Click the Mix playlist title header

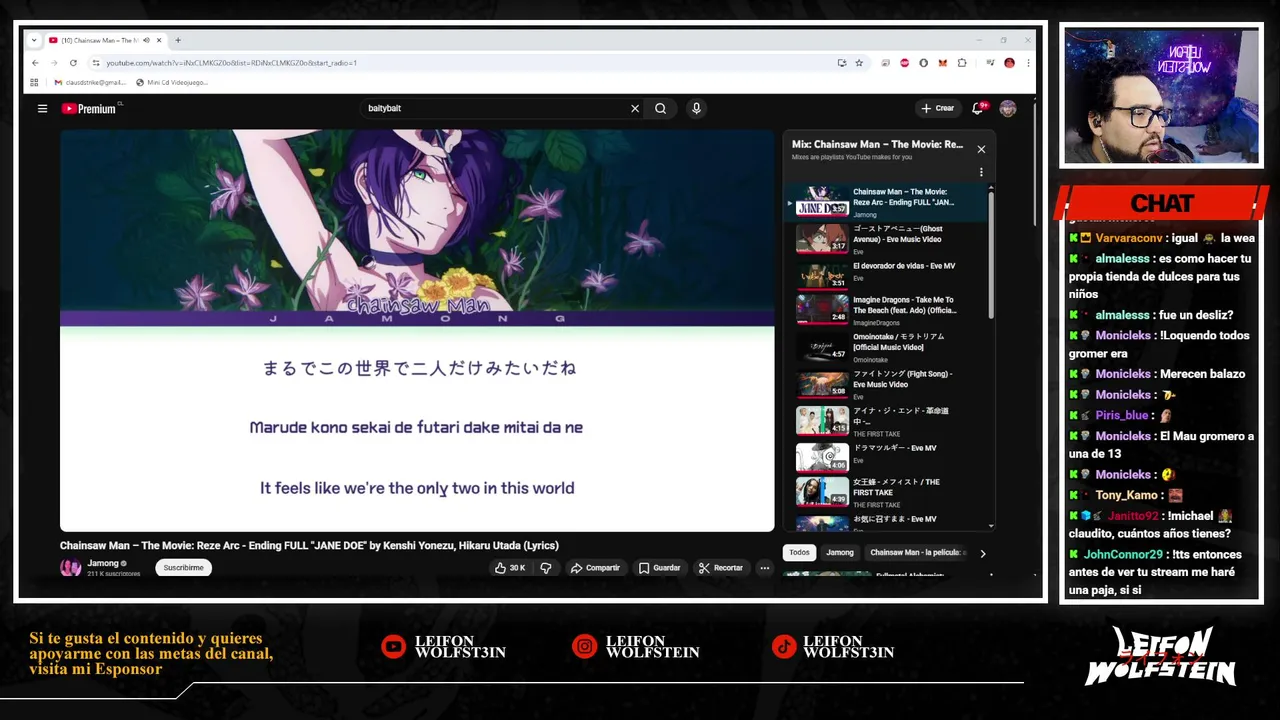click(x=877, y=145)
